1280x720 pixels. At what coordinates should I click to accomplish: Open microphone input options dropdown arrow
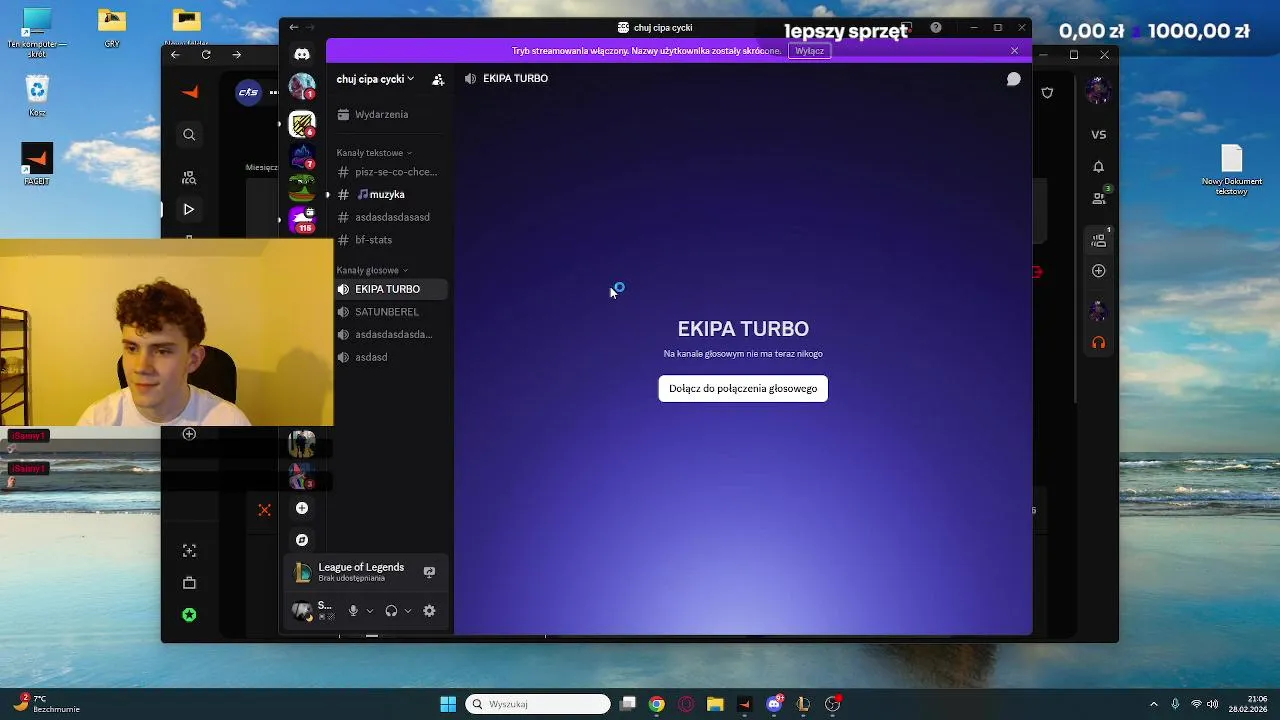(370, 611)
